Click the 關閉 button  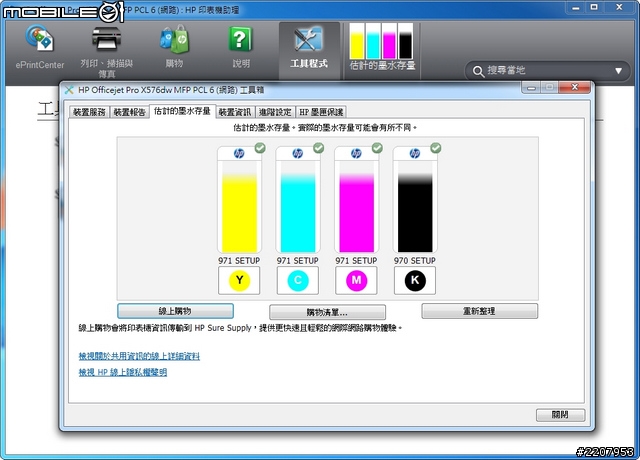(x=560, y=415)
